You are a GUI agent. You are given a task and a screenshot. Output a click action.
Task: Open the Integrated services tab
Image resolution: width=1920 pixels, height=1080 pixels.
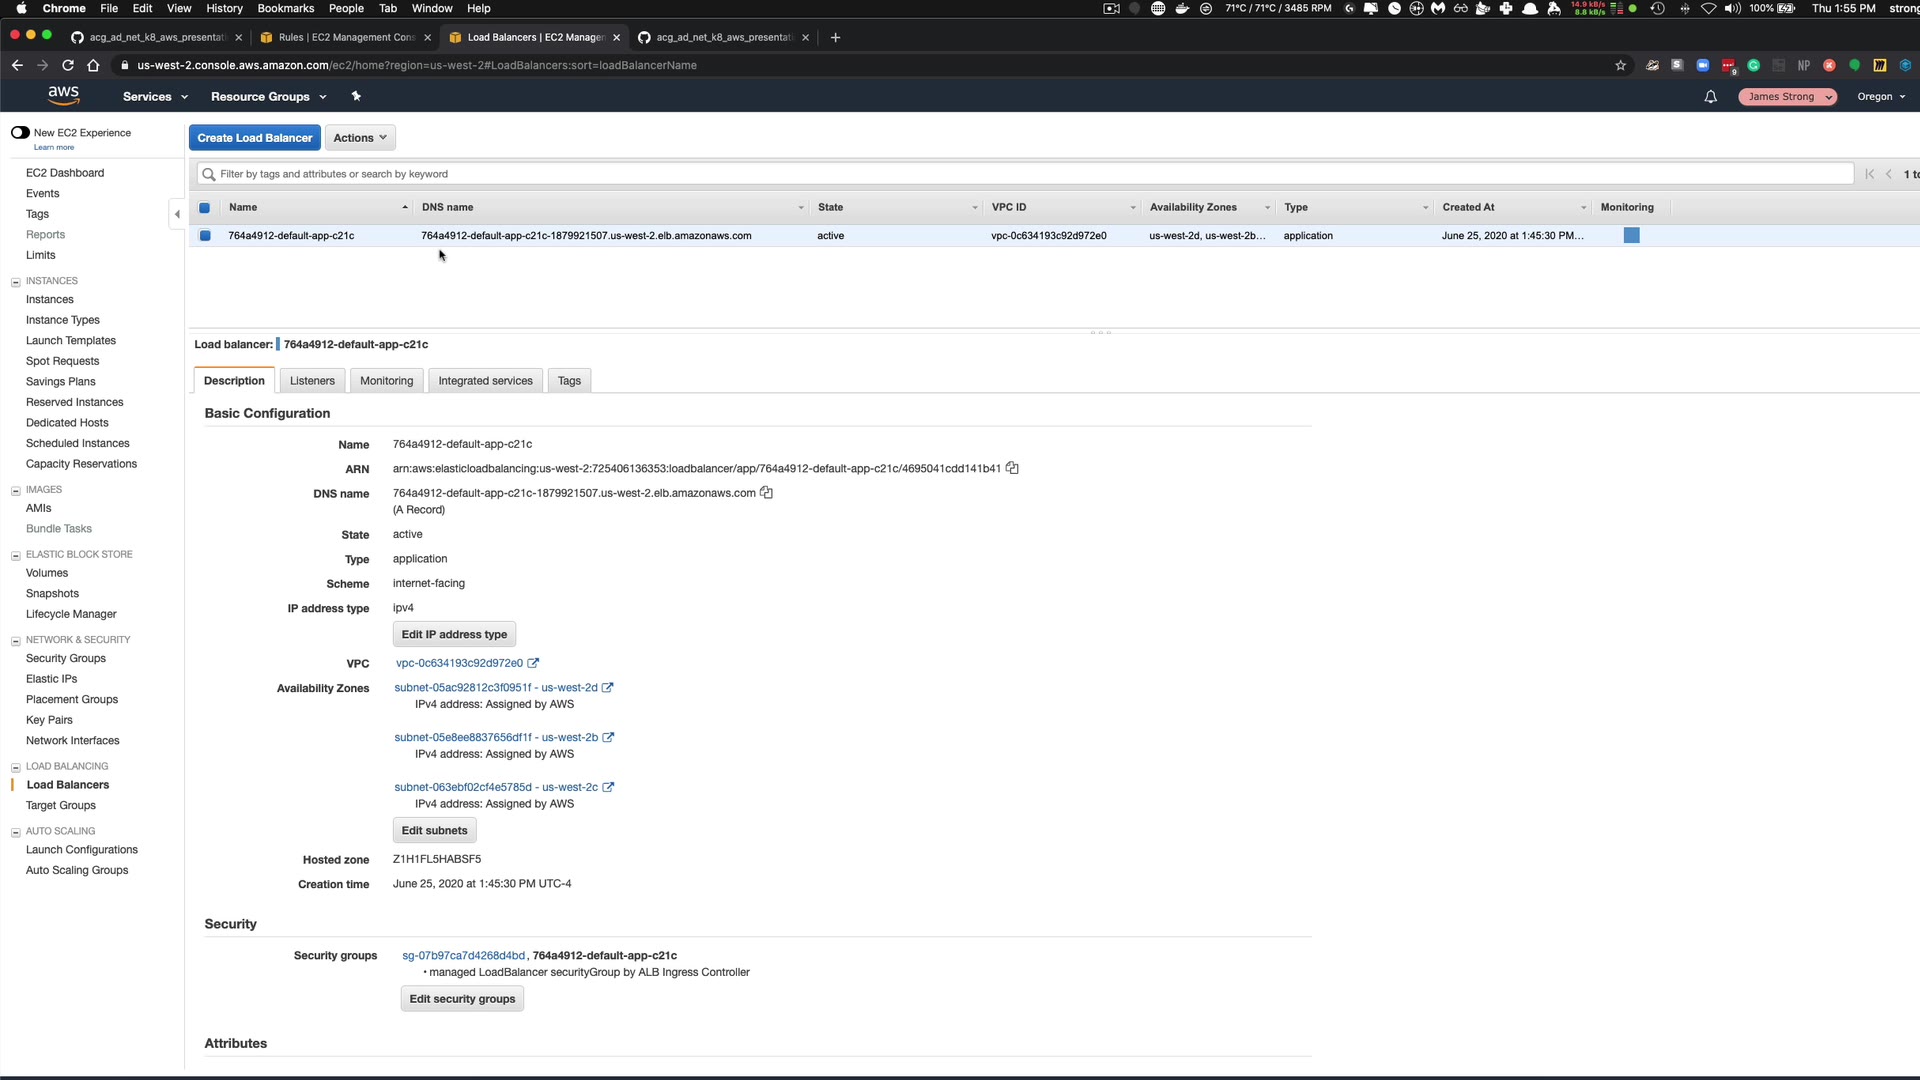click(485, 381)
